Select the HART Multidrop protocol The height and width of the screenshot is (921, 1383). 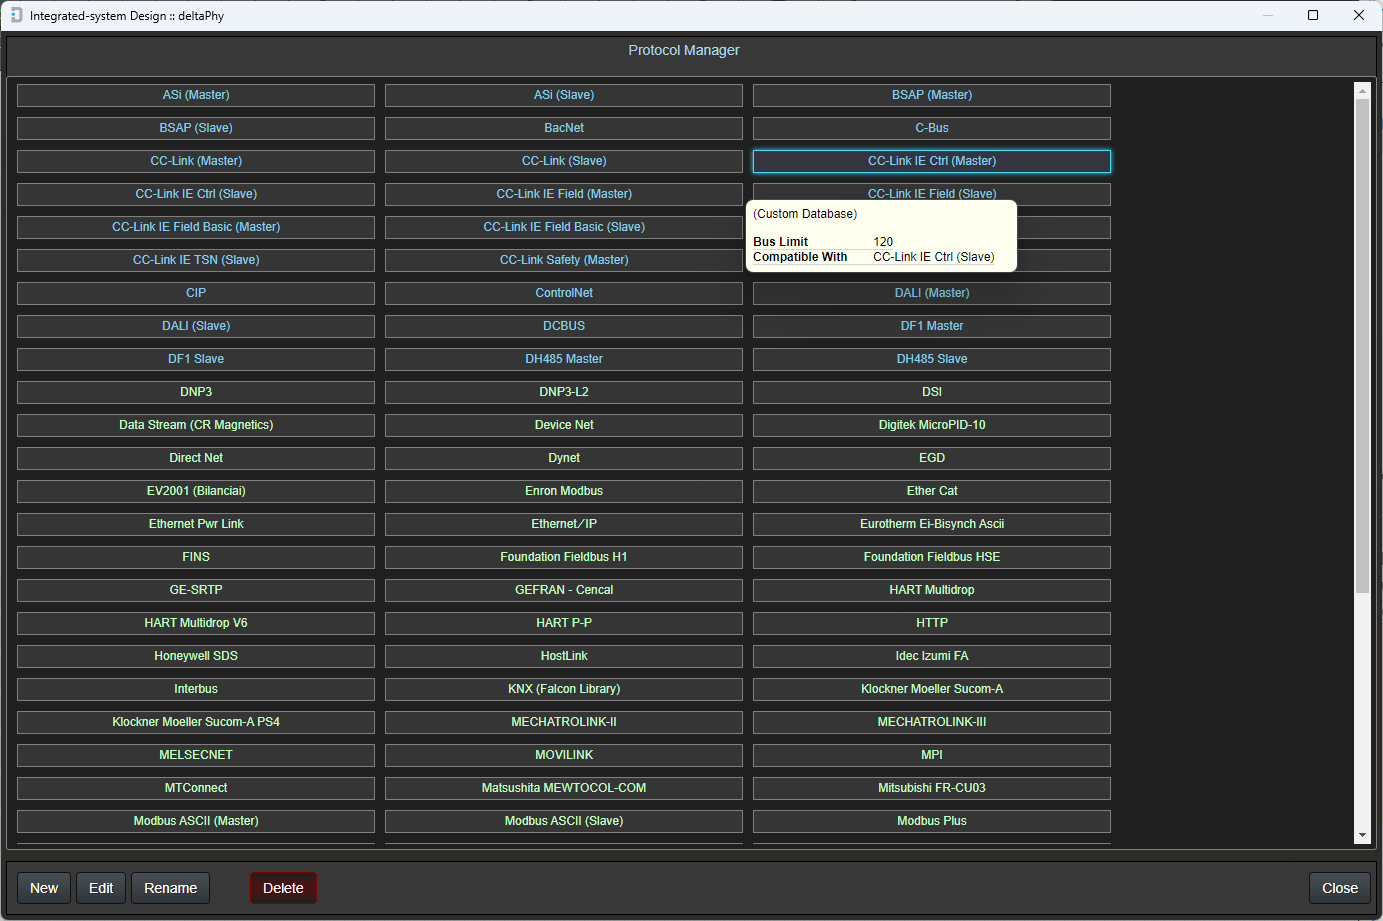click(x=931, y=590)
